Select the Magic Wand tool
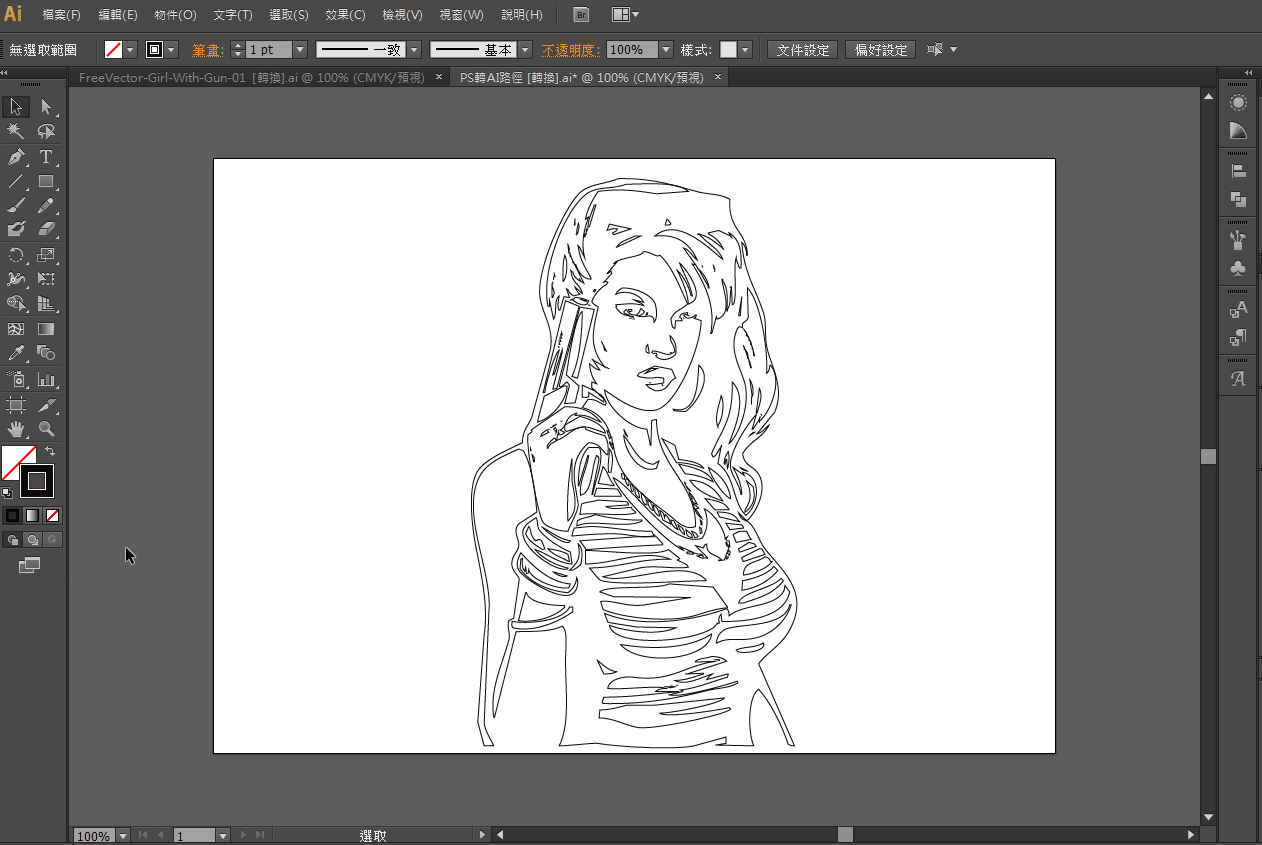 16,132
